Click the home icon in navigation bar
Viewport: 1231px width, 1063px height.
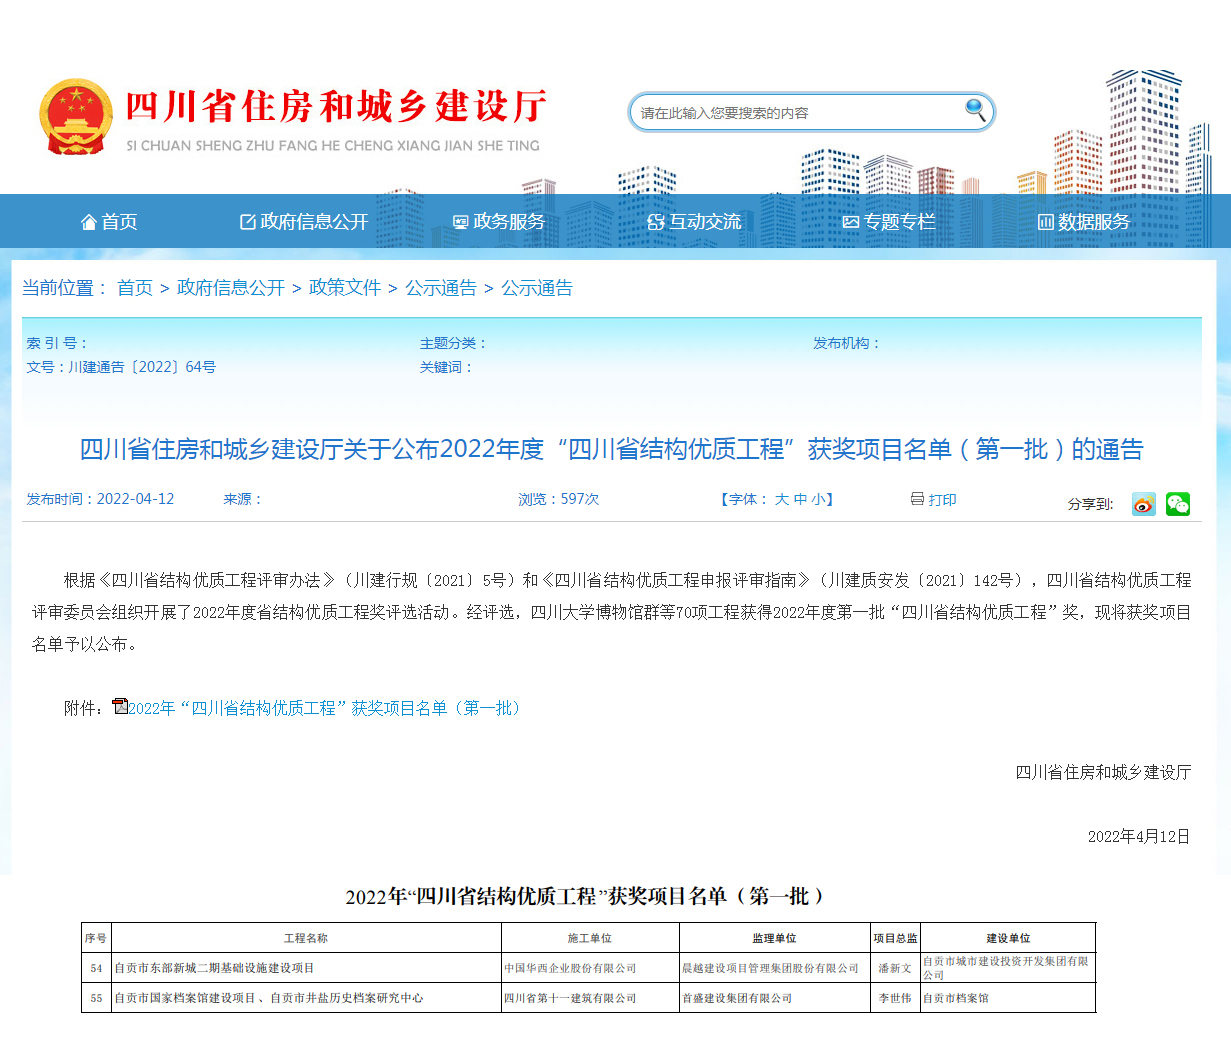(x=88, y=222)
